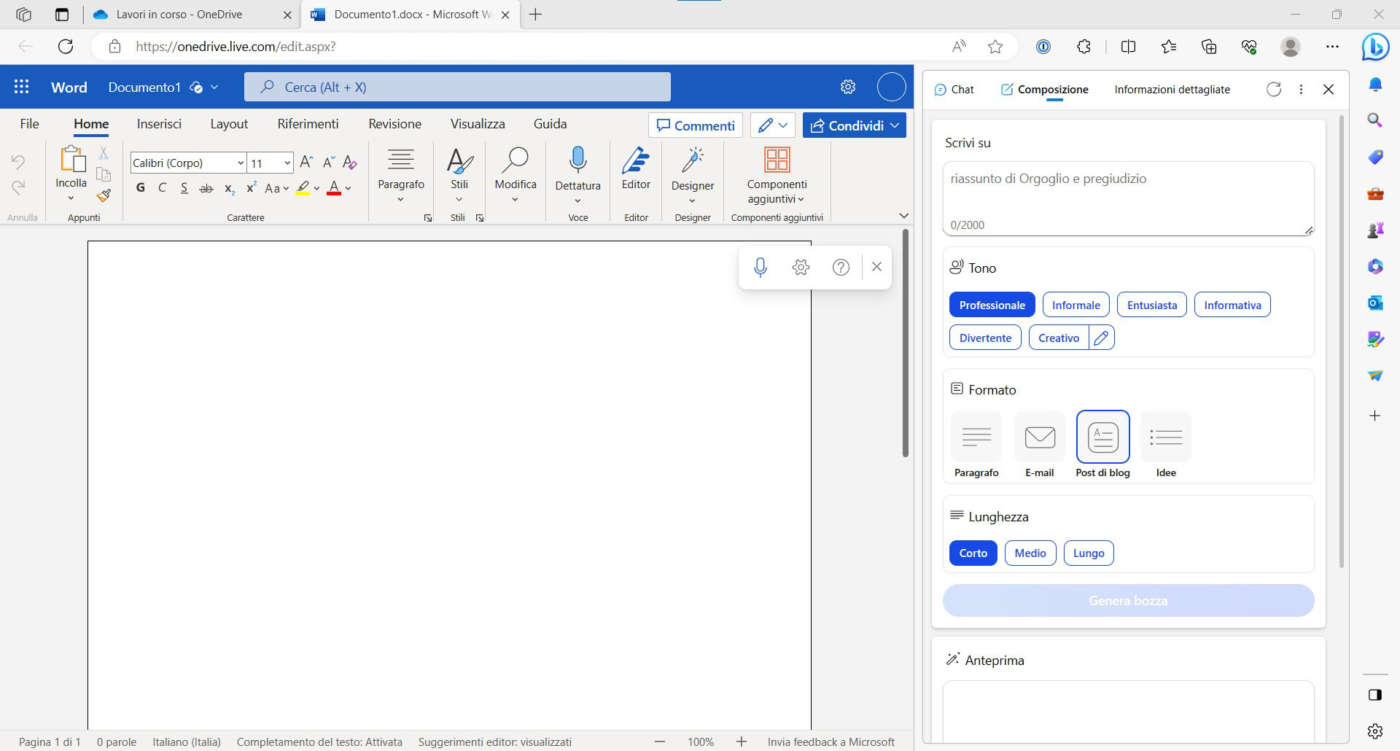Open the Editor tool in ribbon
The image size is (1400, 751).
pyautogui.click(x=636, y=161)
